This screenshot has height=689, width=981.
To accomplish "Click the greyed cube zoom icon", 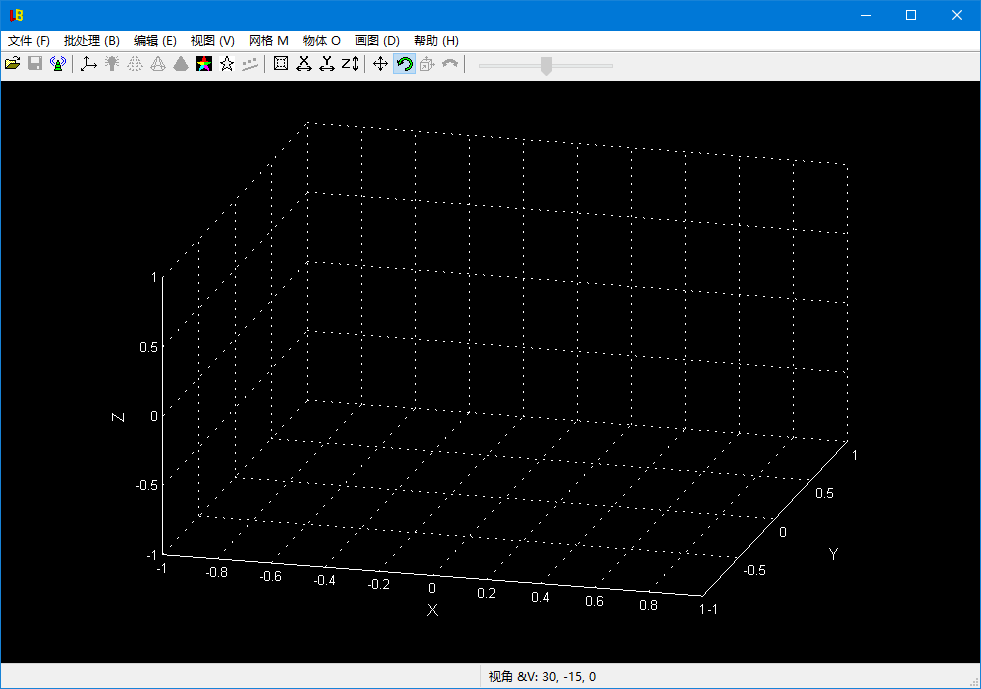I will (x=427, y=63).
